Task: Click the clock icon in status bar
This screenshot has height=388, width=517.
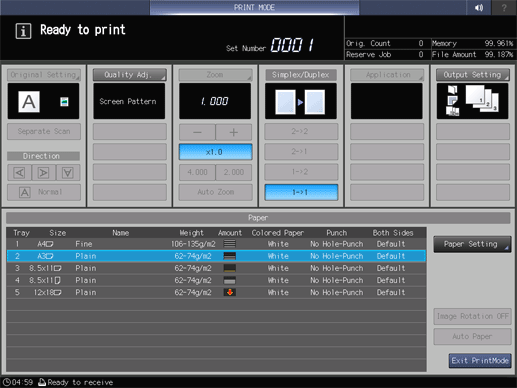Action: tap(7, 382)
